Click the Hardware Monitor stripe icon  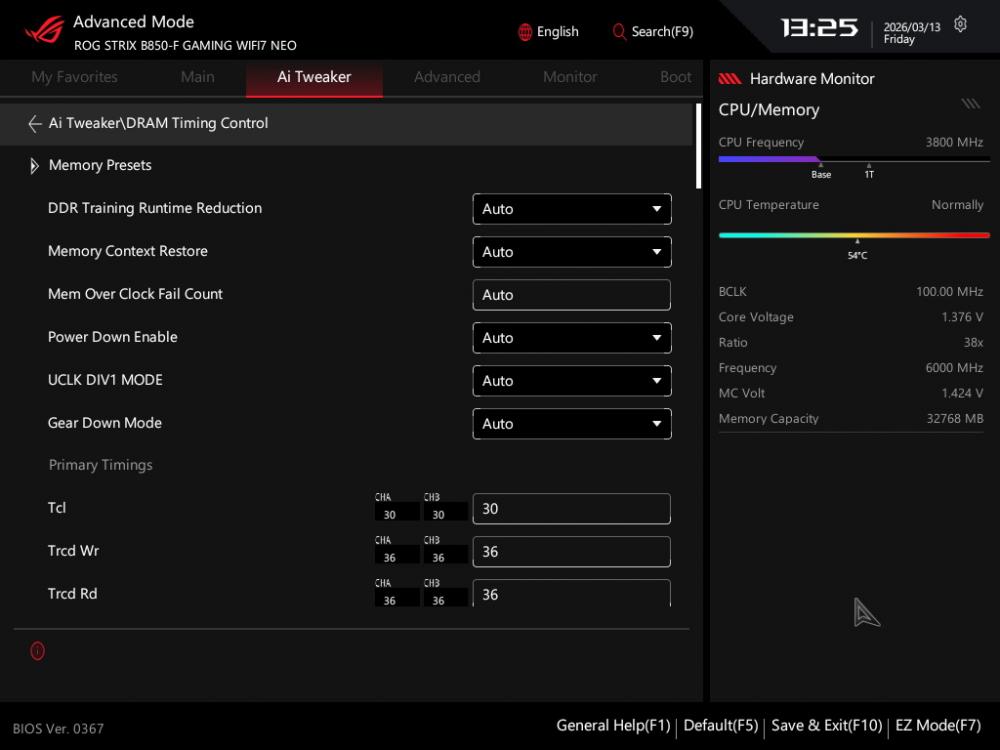point(730,79)
